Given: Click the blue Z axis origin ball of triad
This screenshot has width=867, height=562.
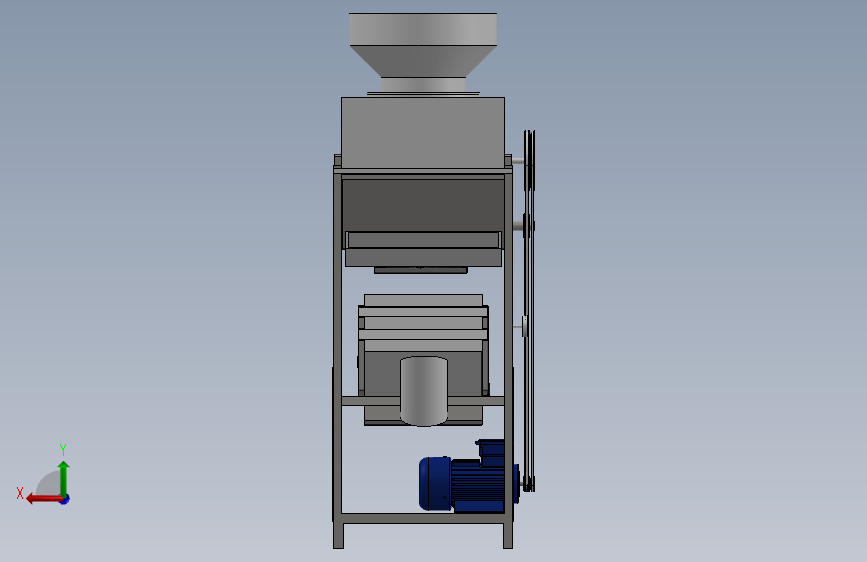Looking at the screenshot, I should [x=65, y=499].
